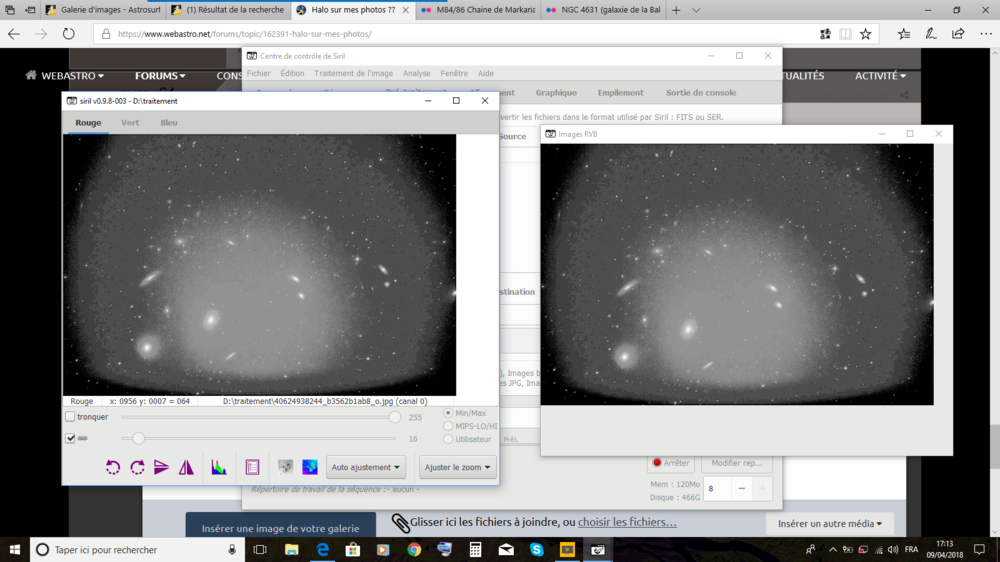Click the Arrêter button
This screenshot has width=1000, height=562.
click(671, 462)
